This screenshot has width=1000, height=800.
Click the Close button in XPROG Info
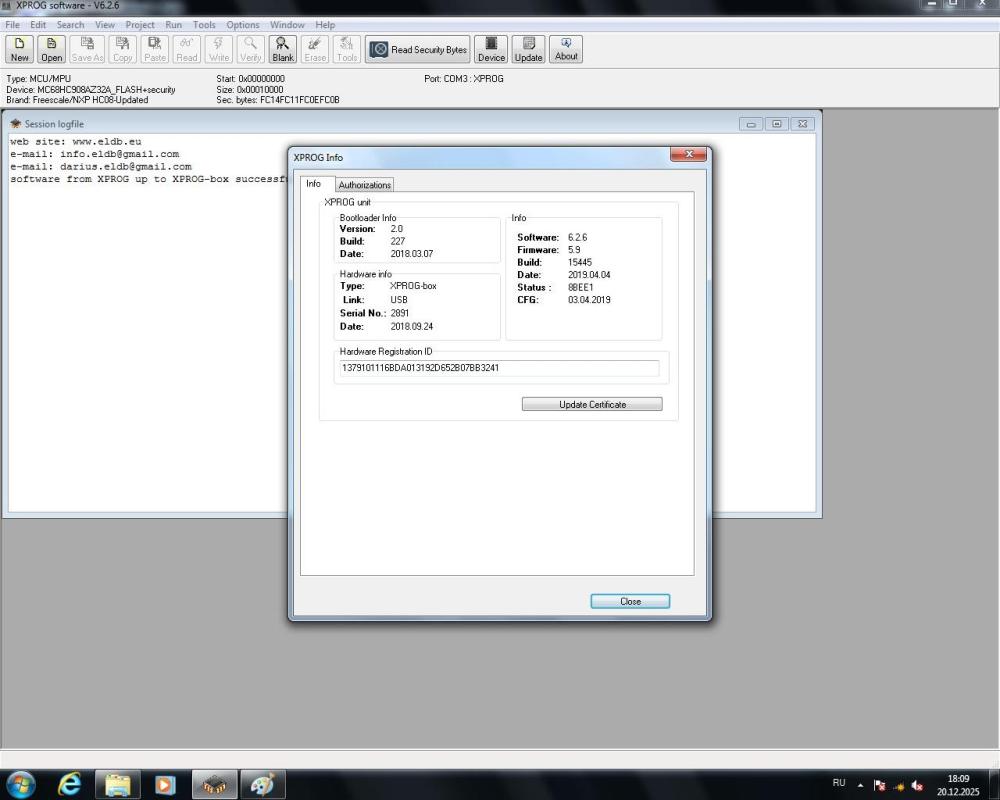630,601
